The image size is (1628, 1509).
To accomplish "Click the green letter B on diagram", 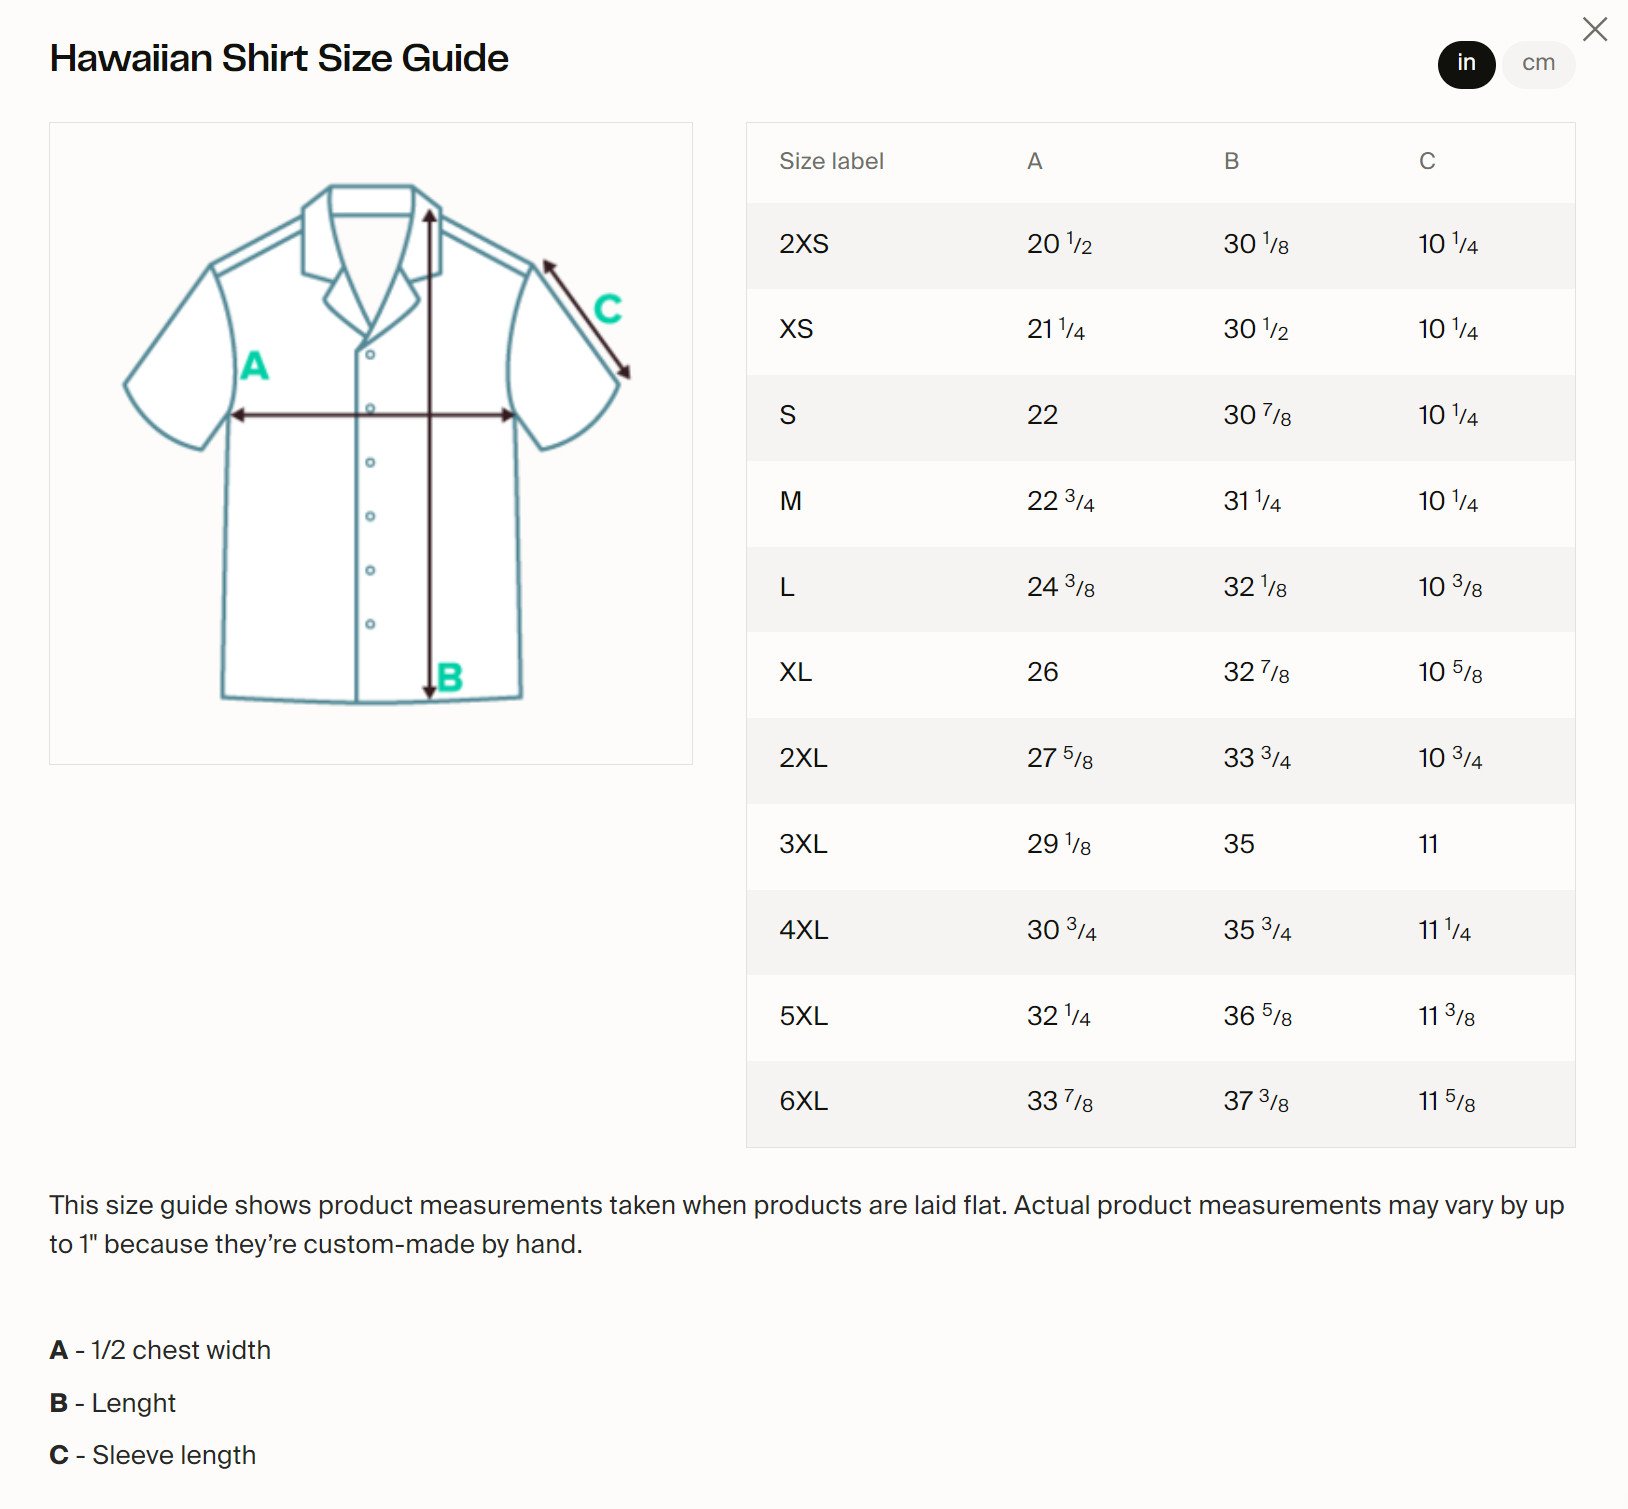I will 450,678.
